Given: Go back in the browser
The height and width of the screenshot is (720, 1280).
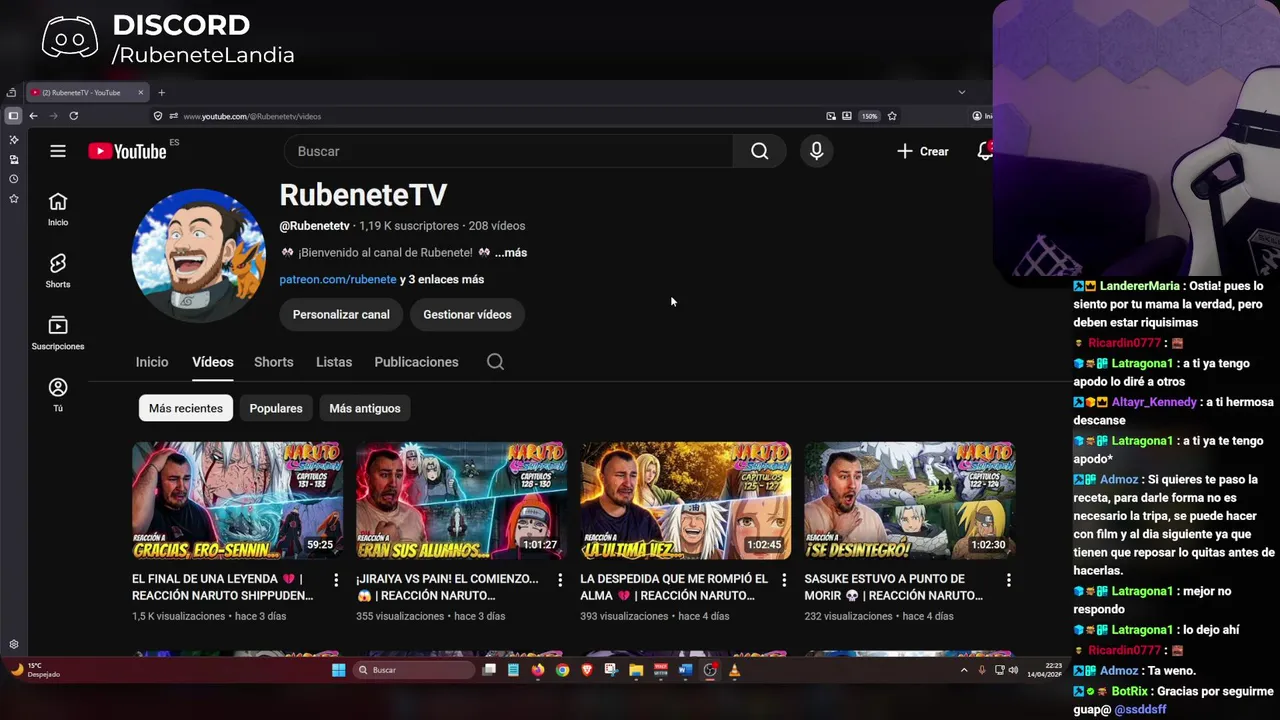Looking at the screenshot, I should tap(33, 116).
